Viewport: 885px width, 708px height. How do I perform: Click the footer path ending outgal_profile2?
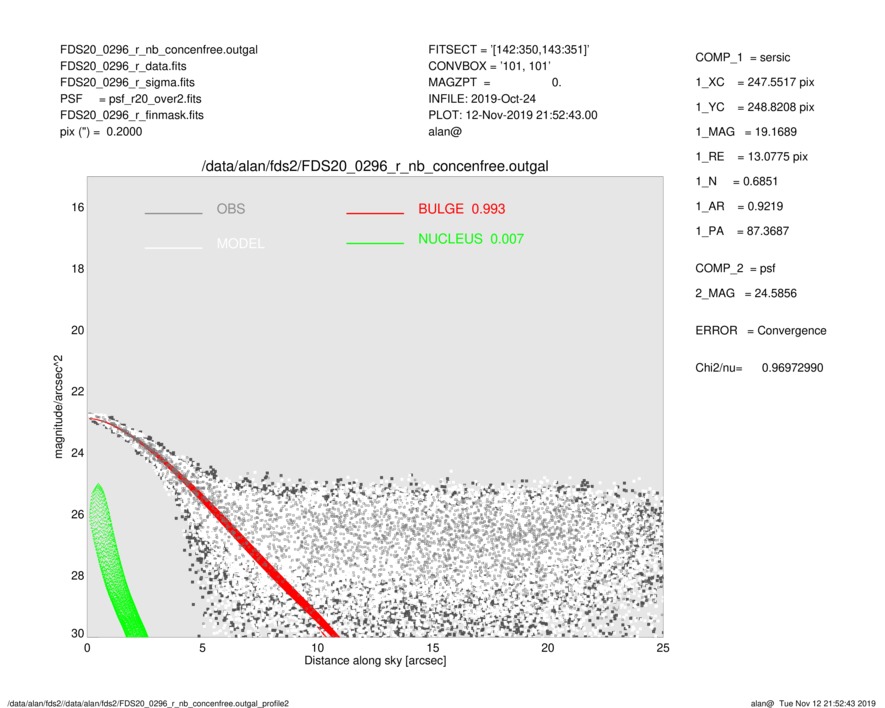pyautogui.click(x=148, y=703)
